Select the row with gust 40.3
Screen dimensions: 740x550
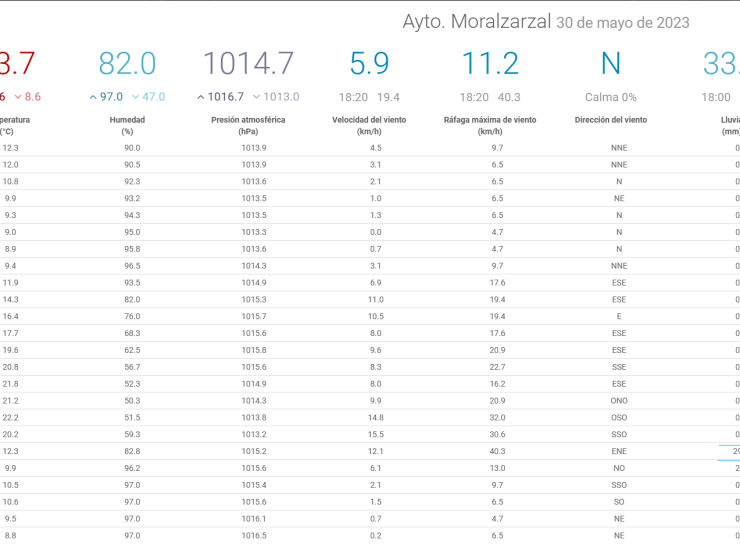[x=370, y=451]
